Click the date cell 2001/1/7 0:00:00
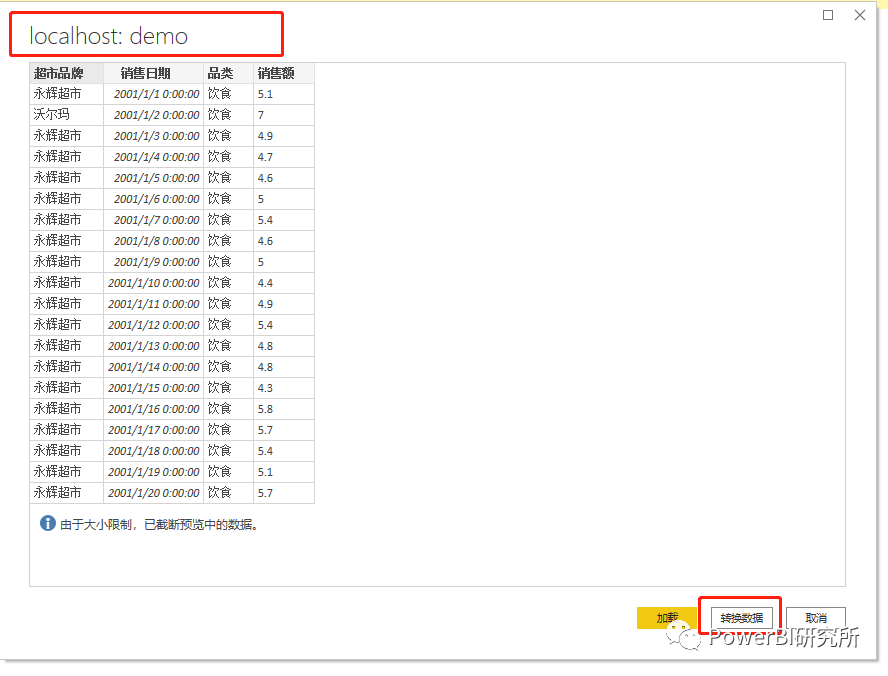 153,220
